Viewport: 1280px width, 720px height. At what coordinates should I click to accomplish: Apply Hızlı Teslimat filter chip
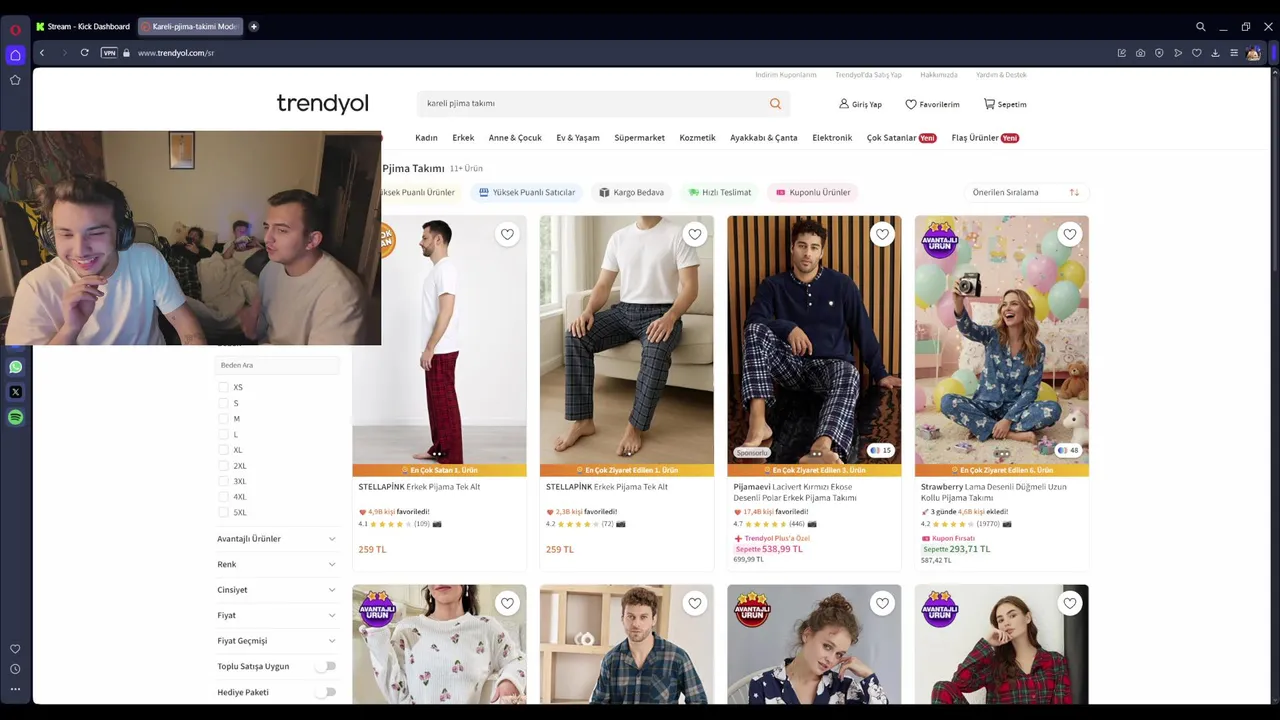click(720, 192)
